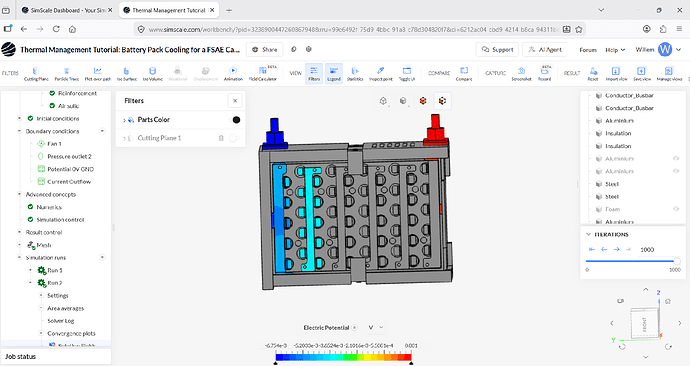Image resolution: width=690 pixels, height=366 pixels.
Task: Launch the AI Agent
Action: (545, 50)
